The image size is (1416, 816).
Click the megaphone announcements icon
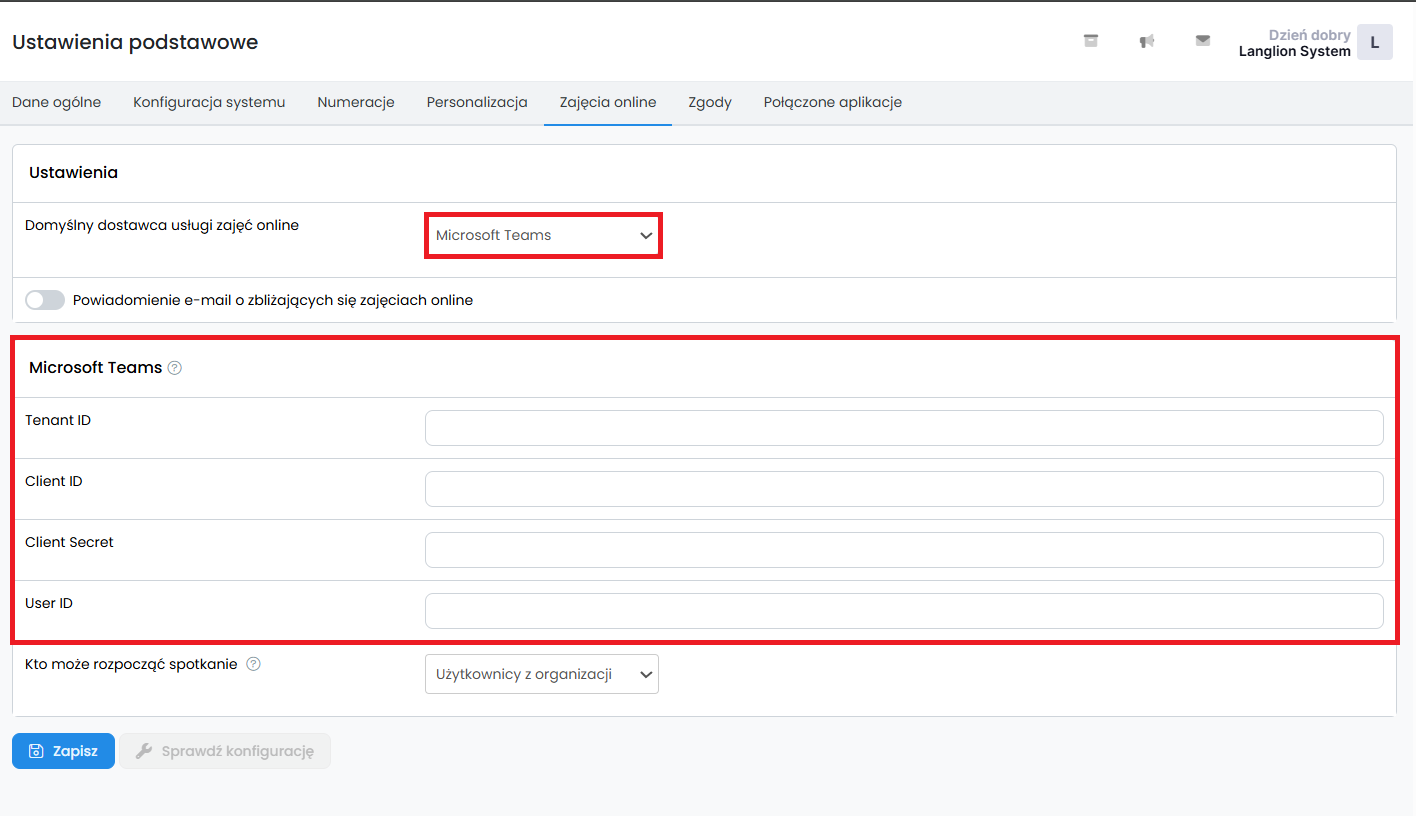[x=1147, y=41]
